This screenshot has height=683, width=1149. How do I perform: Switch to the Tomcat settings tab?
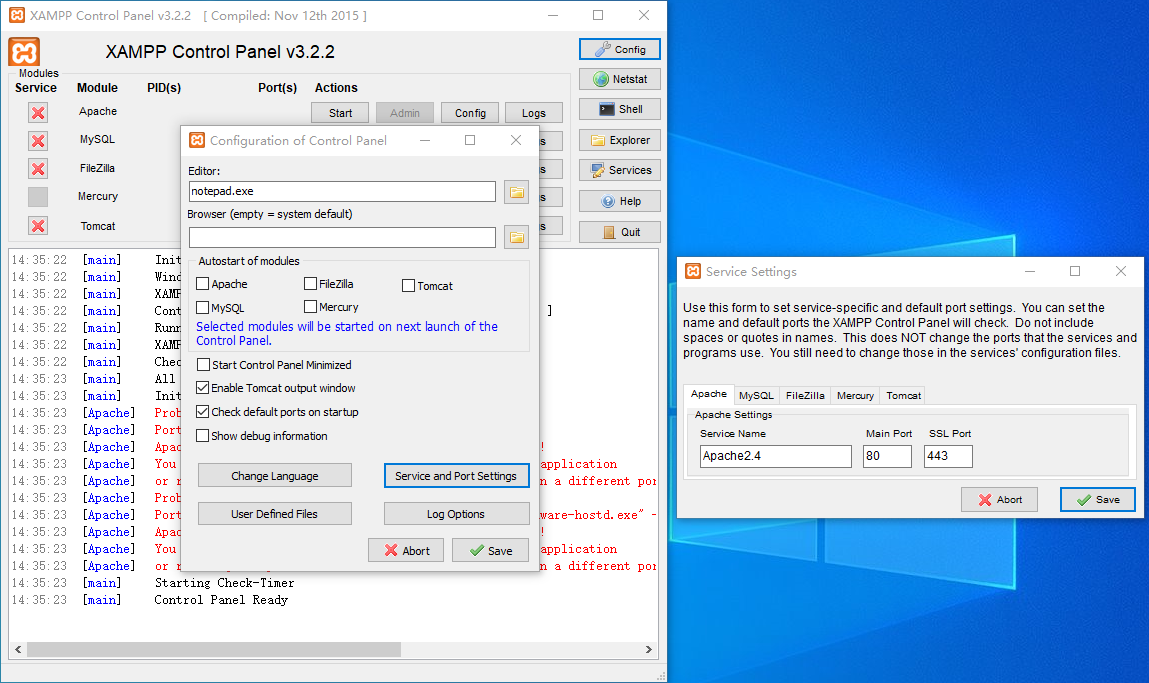tap(903, 396)
